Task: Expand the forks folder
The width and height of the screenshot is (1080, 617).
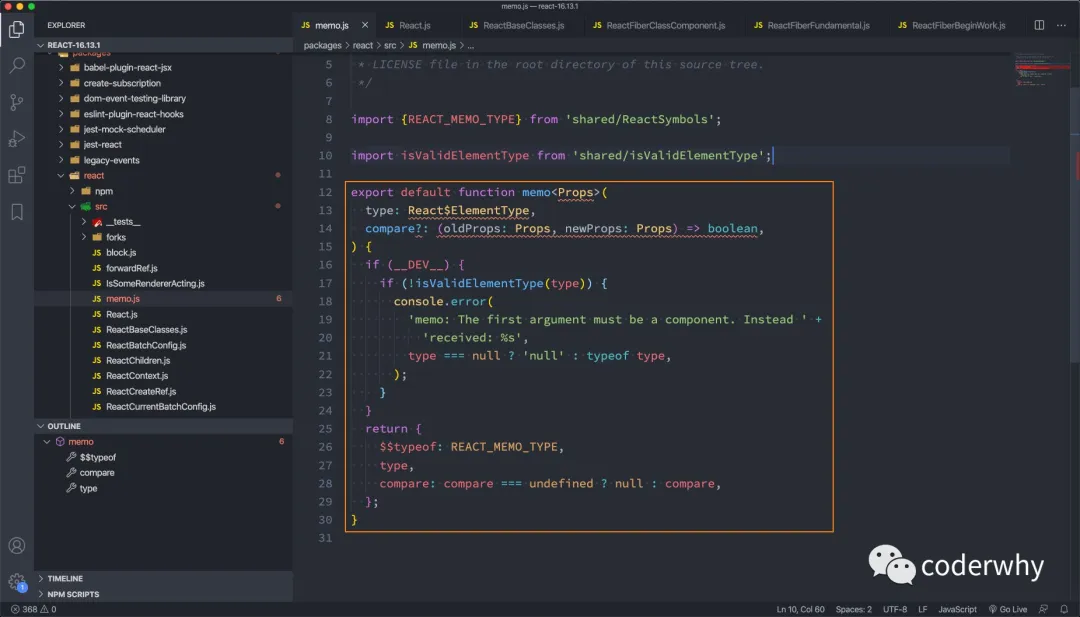Action: point(163,237)
